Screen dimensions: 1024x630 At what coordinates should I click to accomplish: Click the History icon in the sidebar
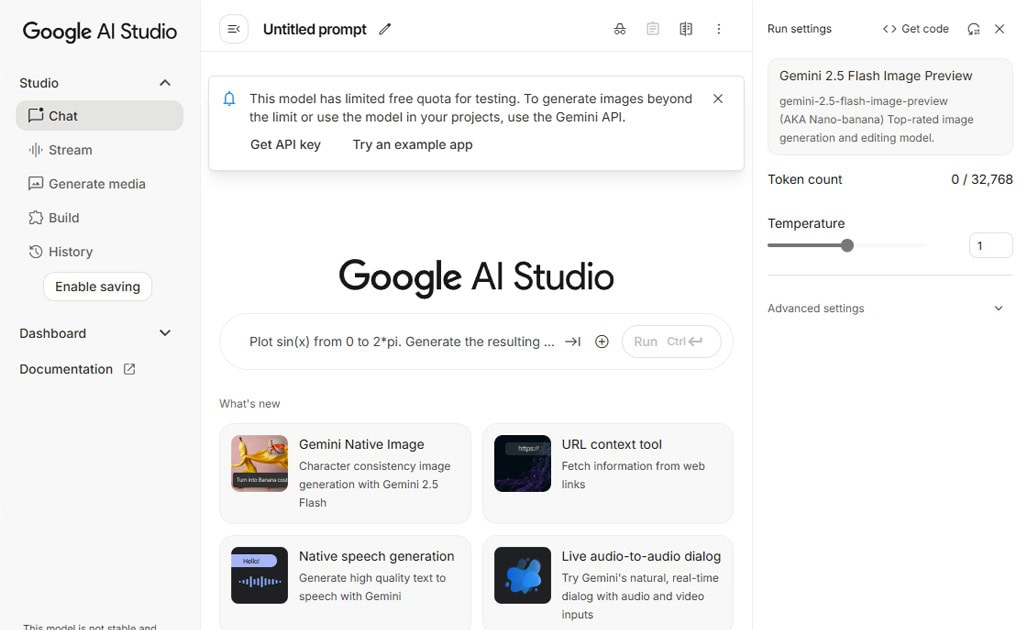point(35,251)
